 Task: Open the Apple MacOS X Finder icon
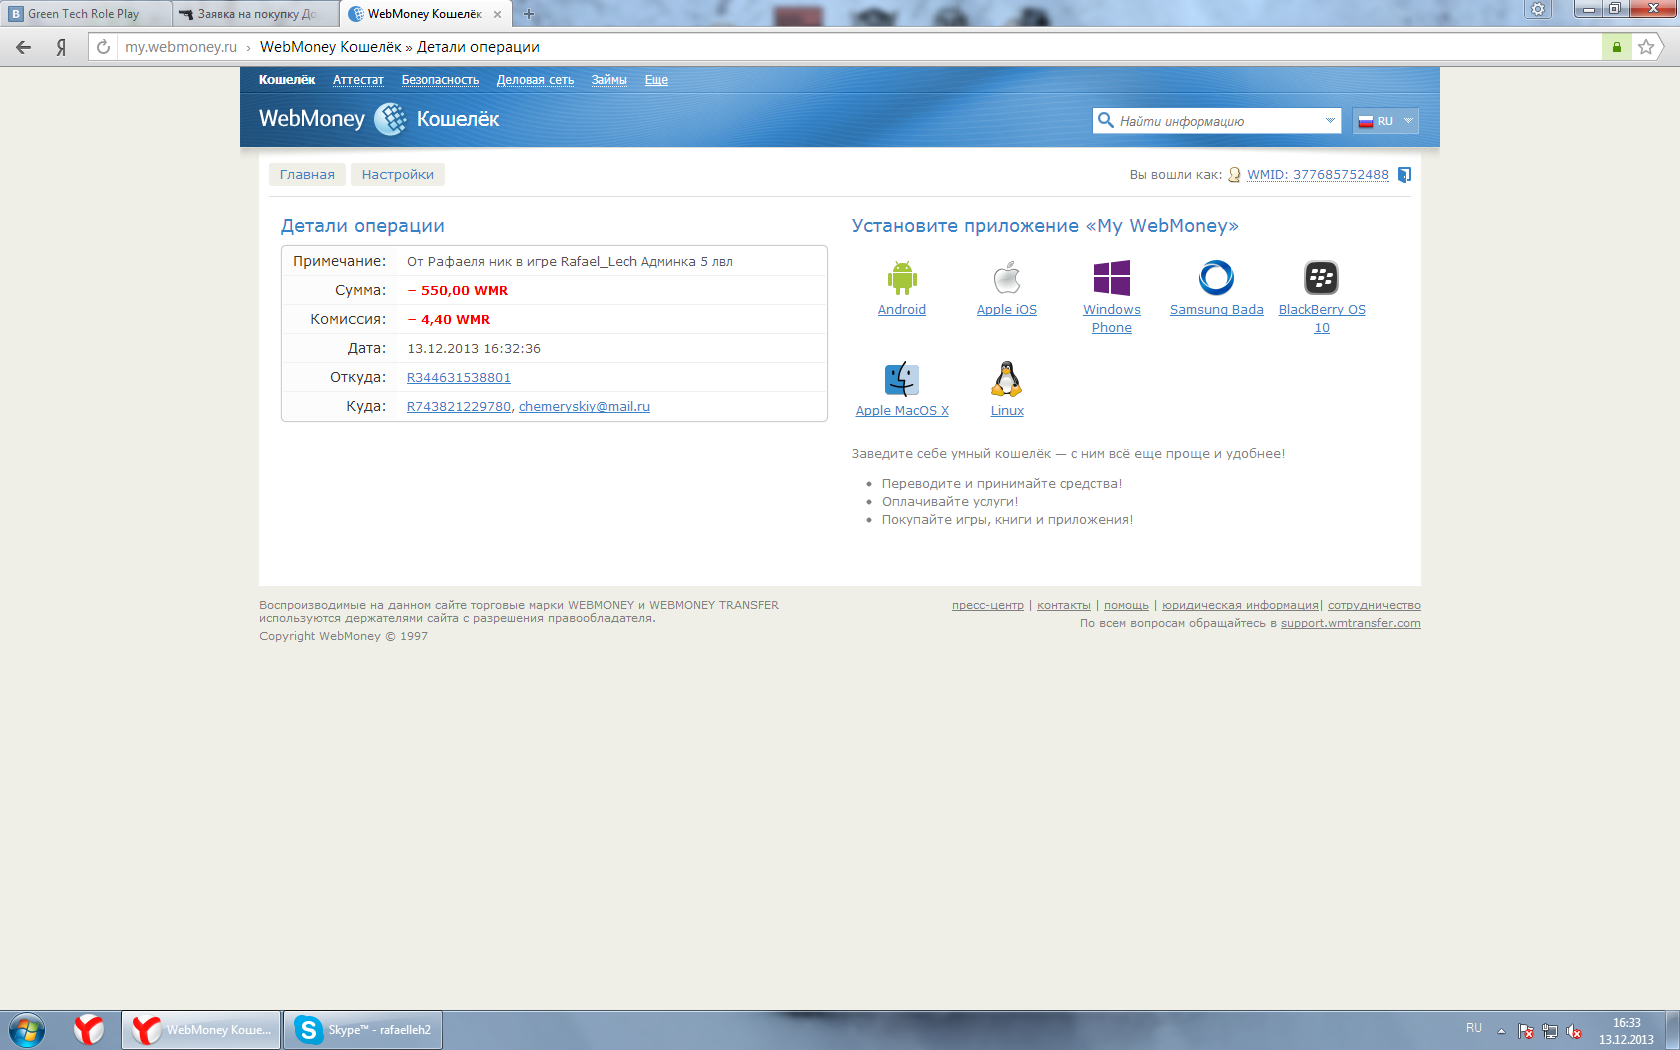tap(902, 379)
